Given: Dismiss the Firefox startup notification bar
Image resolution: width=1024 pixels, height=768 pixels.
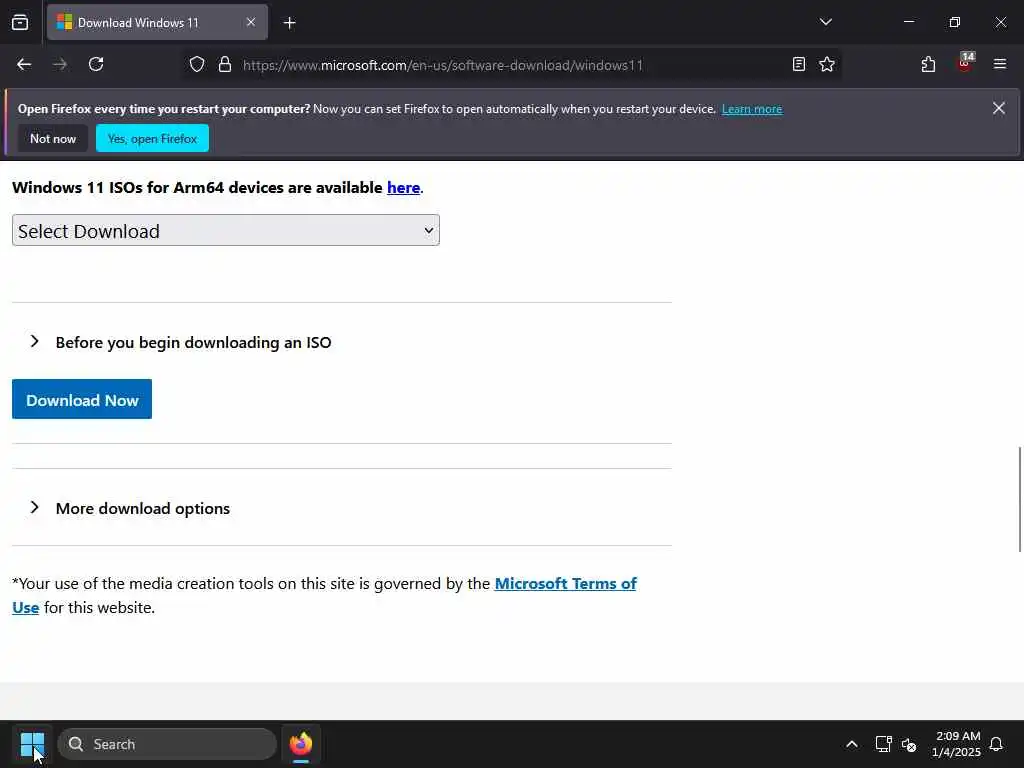Looking at the screenshot, I should tap(999, 108).
